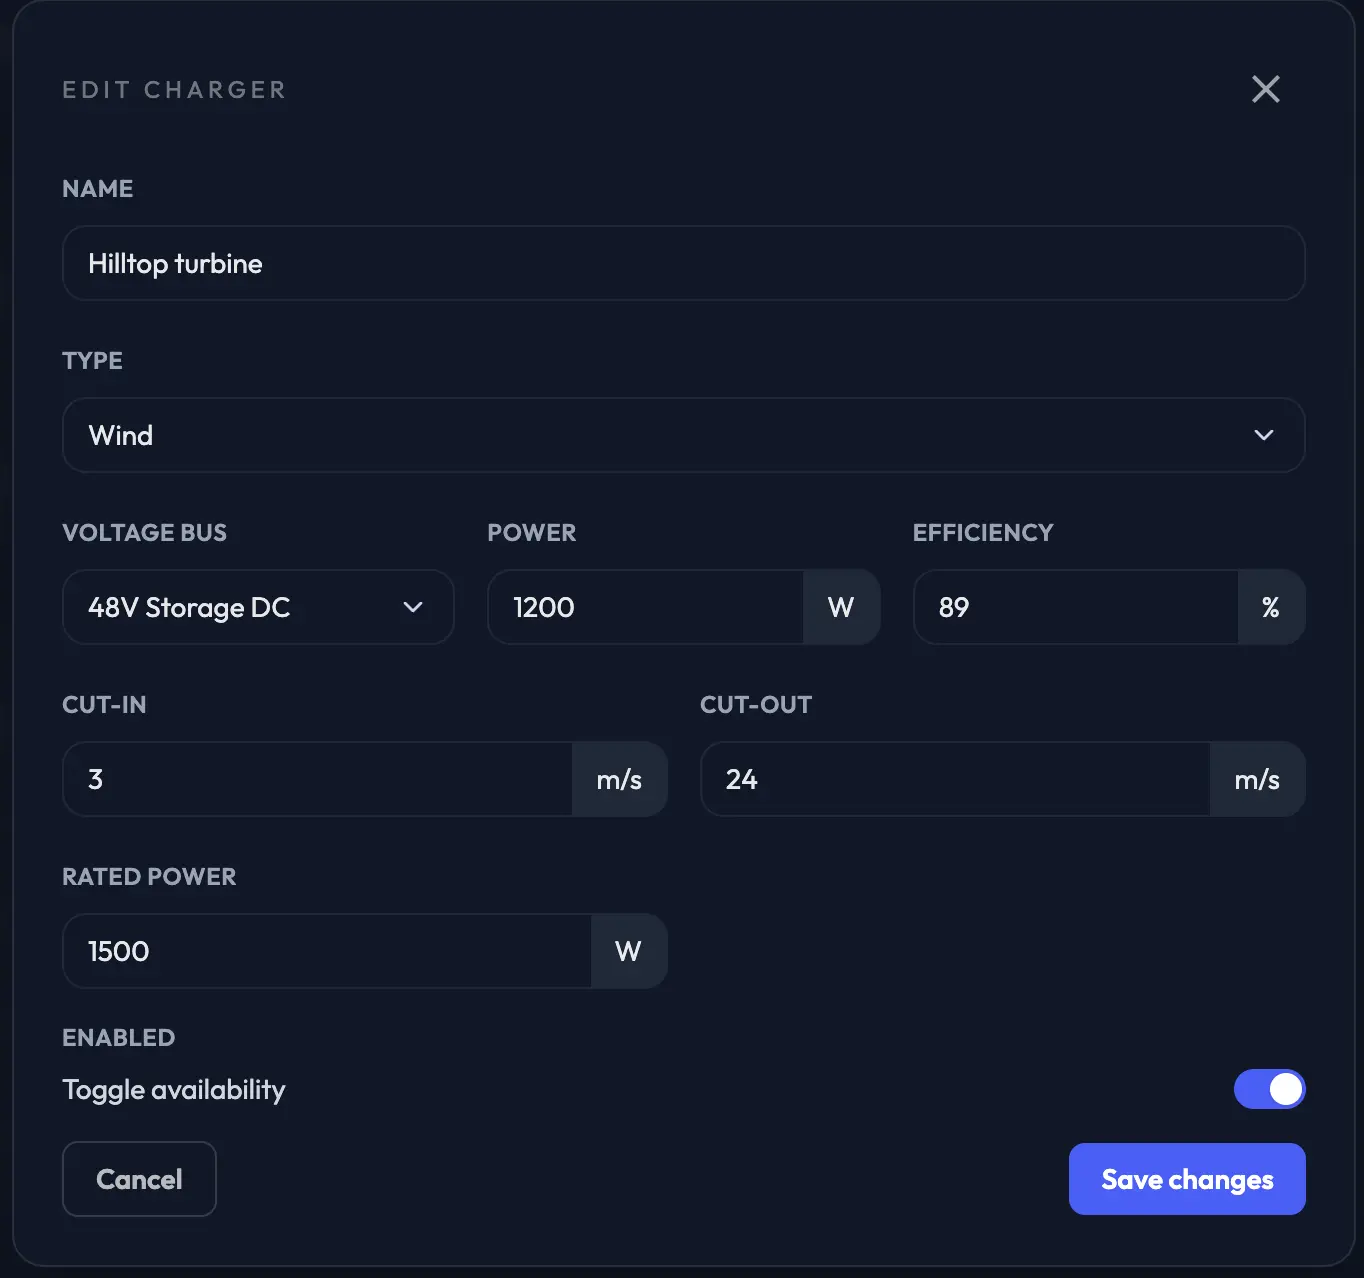1364x1278 pixels.
Task: Cancel editing the charger
Action: pyautogui.click(x=138, y=1179)
